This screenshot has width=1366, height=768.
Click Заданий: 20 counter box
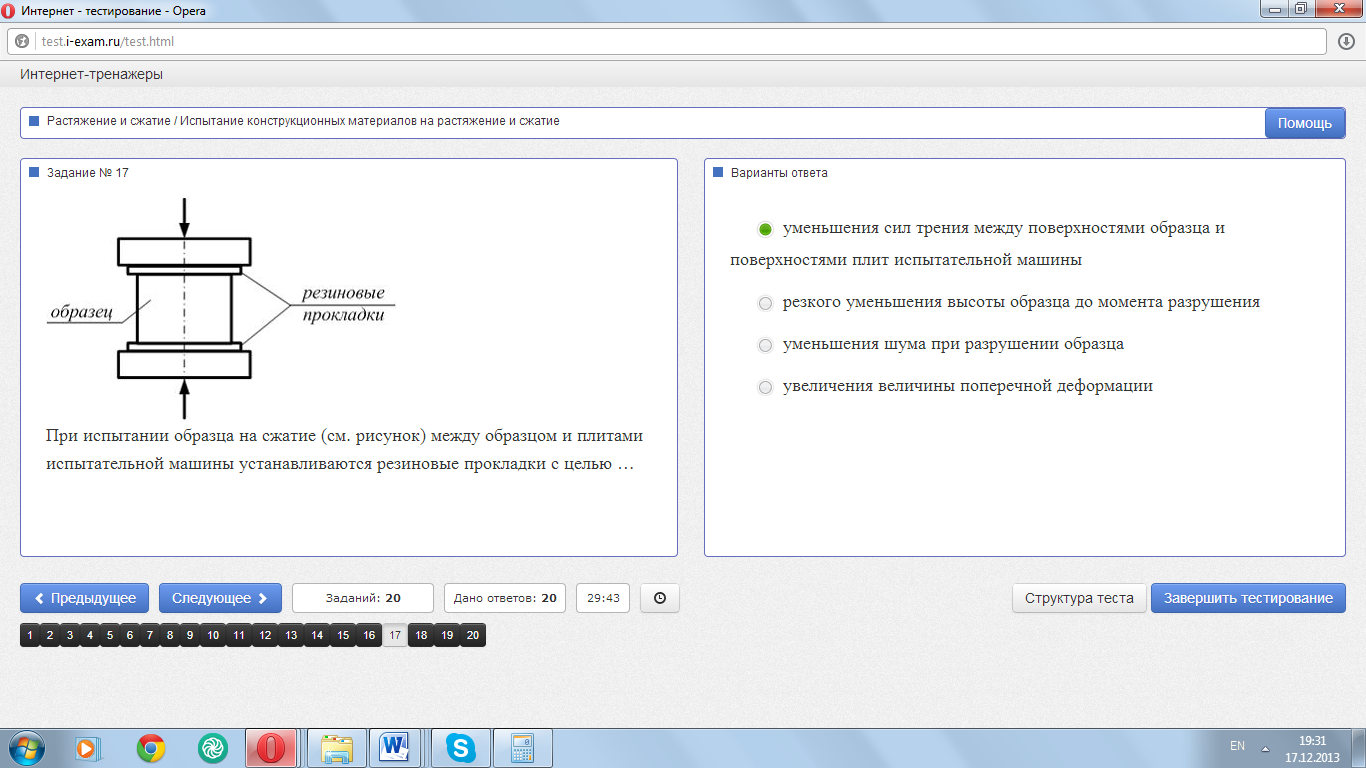click(x=363, y=598)
